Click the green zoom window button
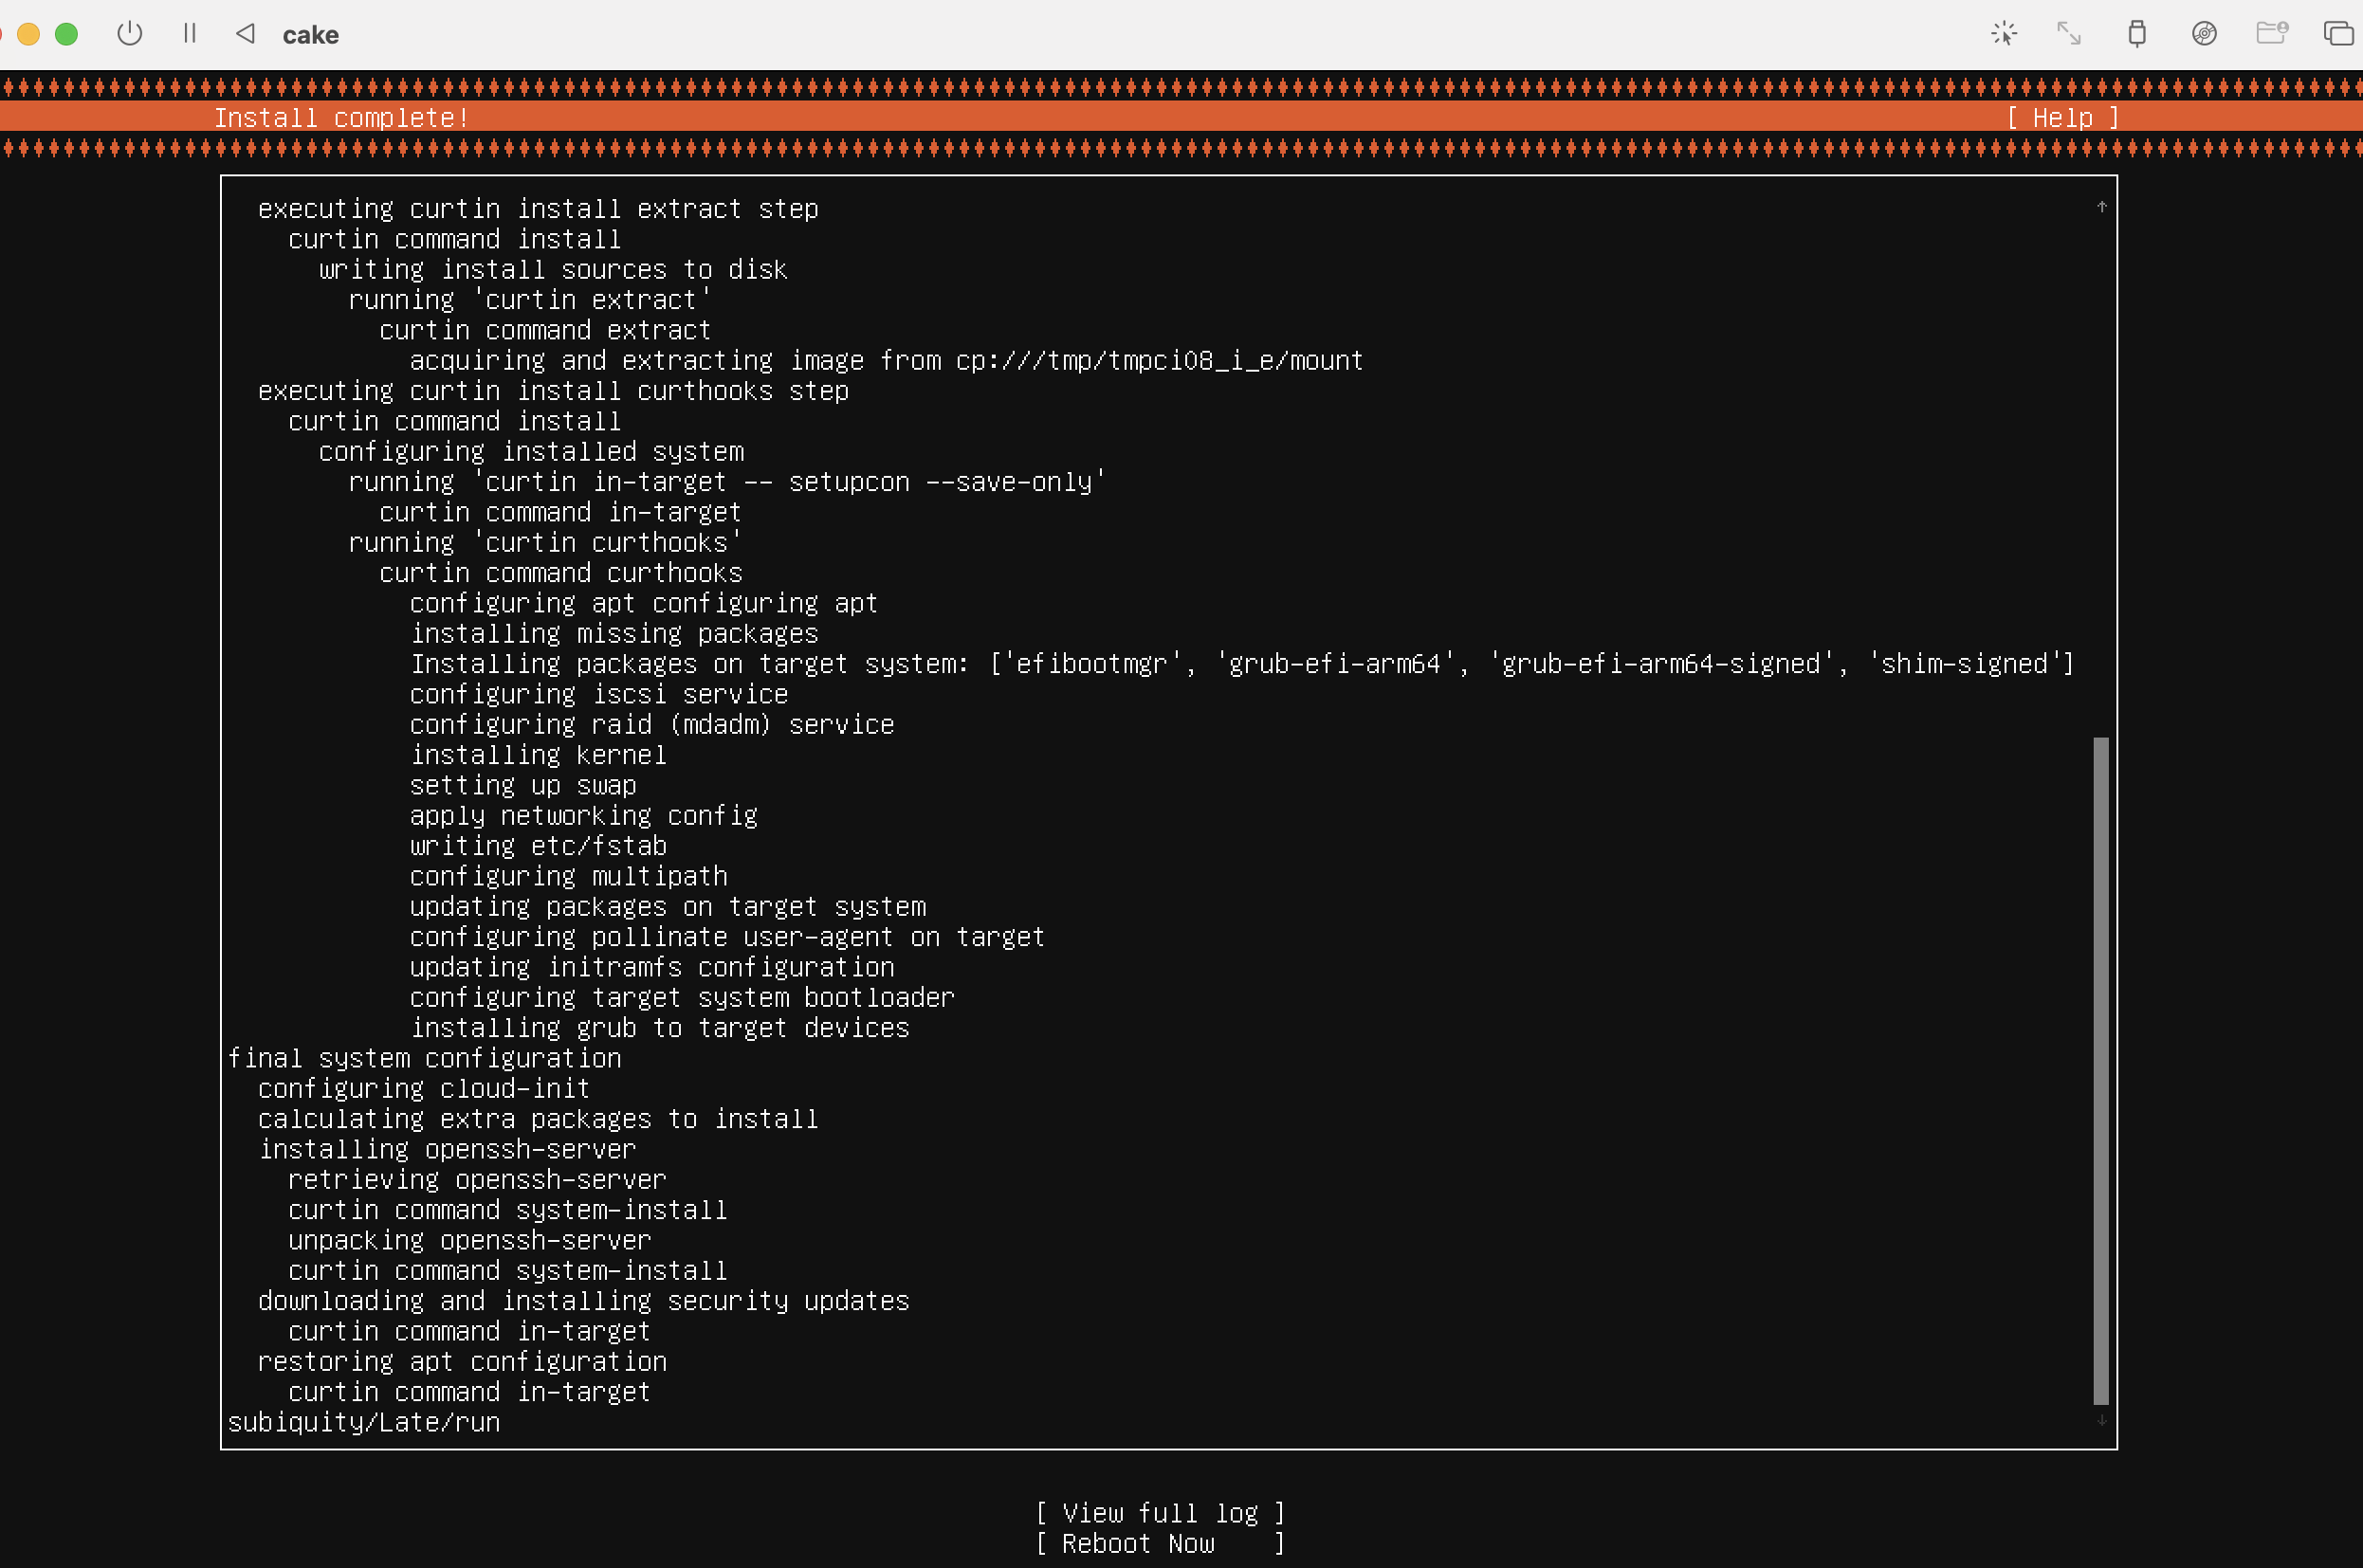 (x=67, y=34)
